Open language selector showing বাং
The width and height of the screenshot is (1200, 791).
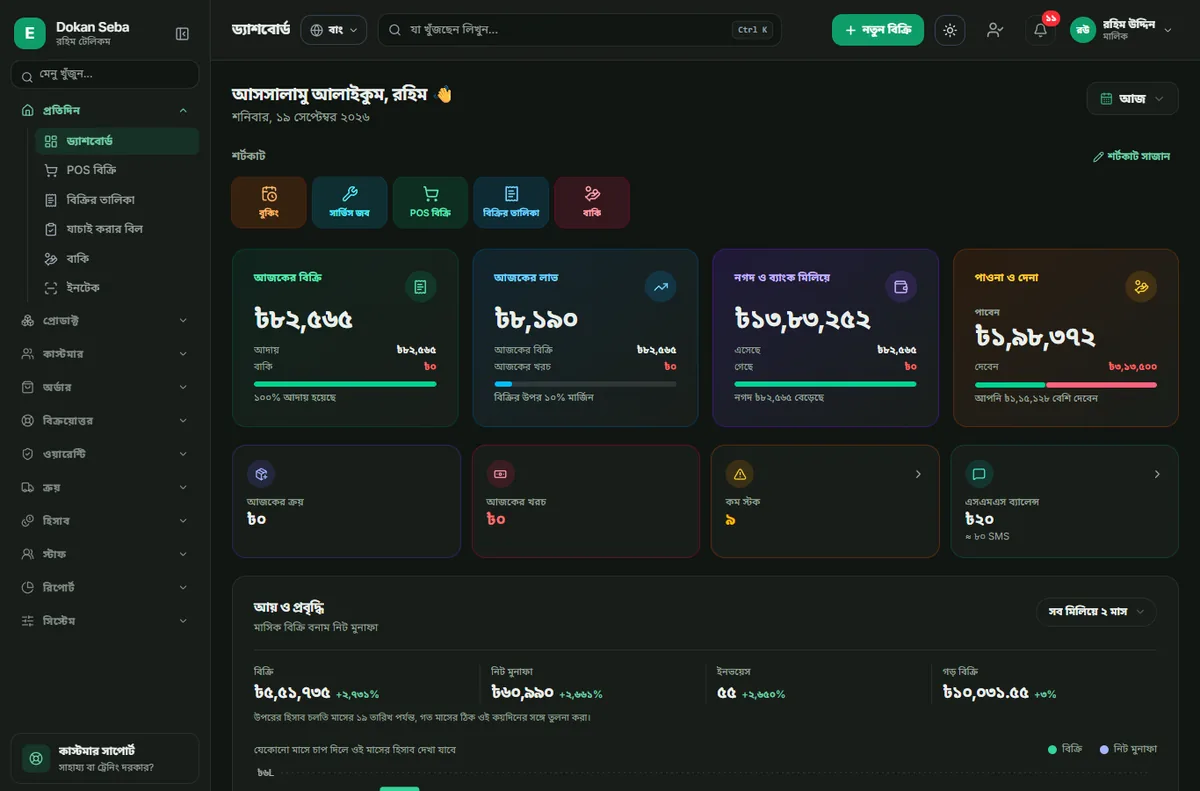(x=333, y=30)
